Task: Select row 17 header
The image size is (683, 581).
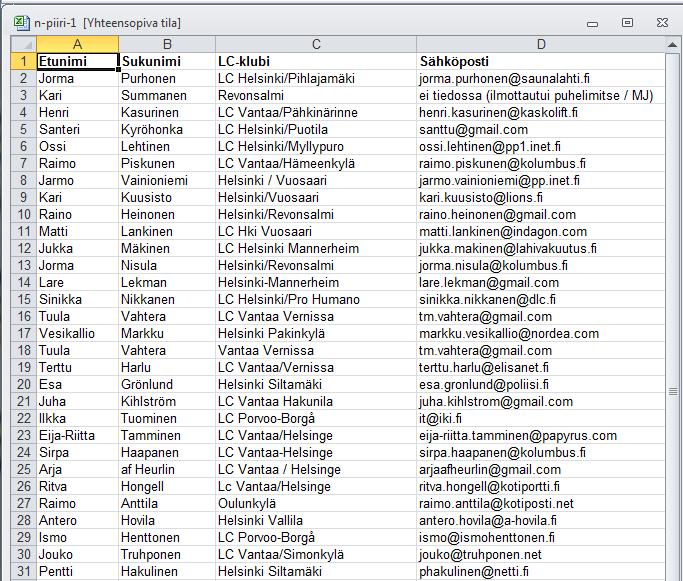Action: [24, 333]
